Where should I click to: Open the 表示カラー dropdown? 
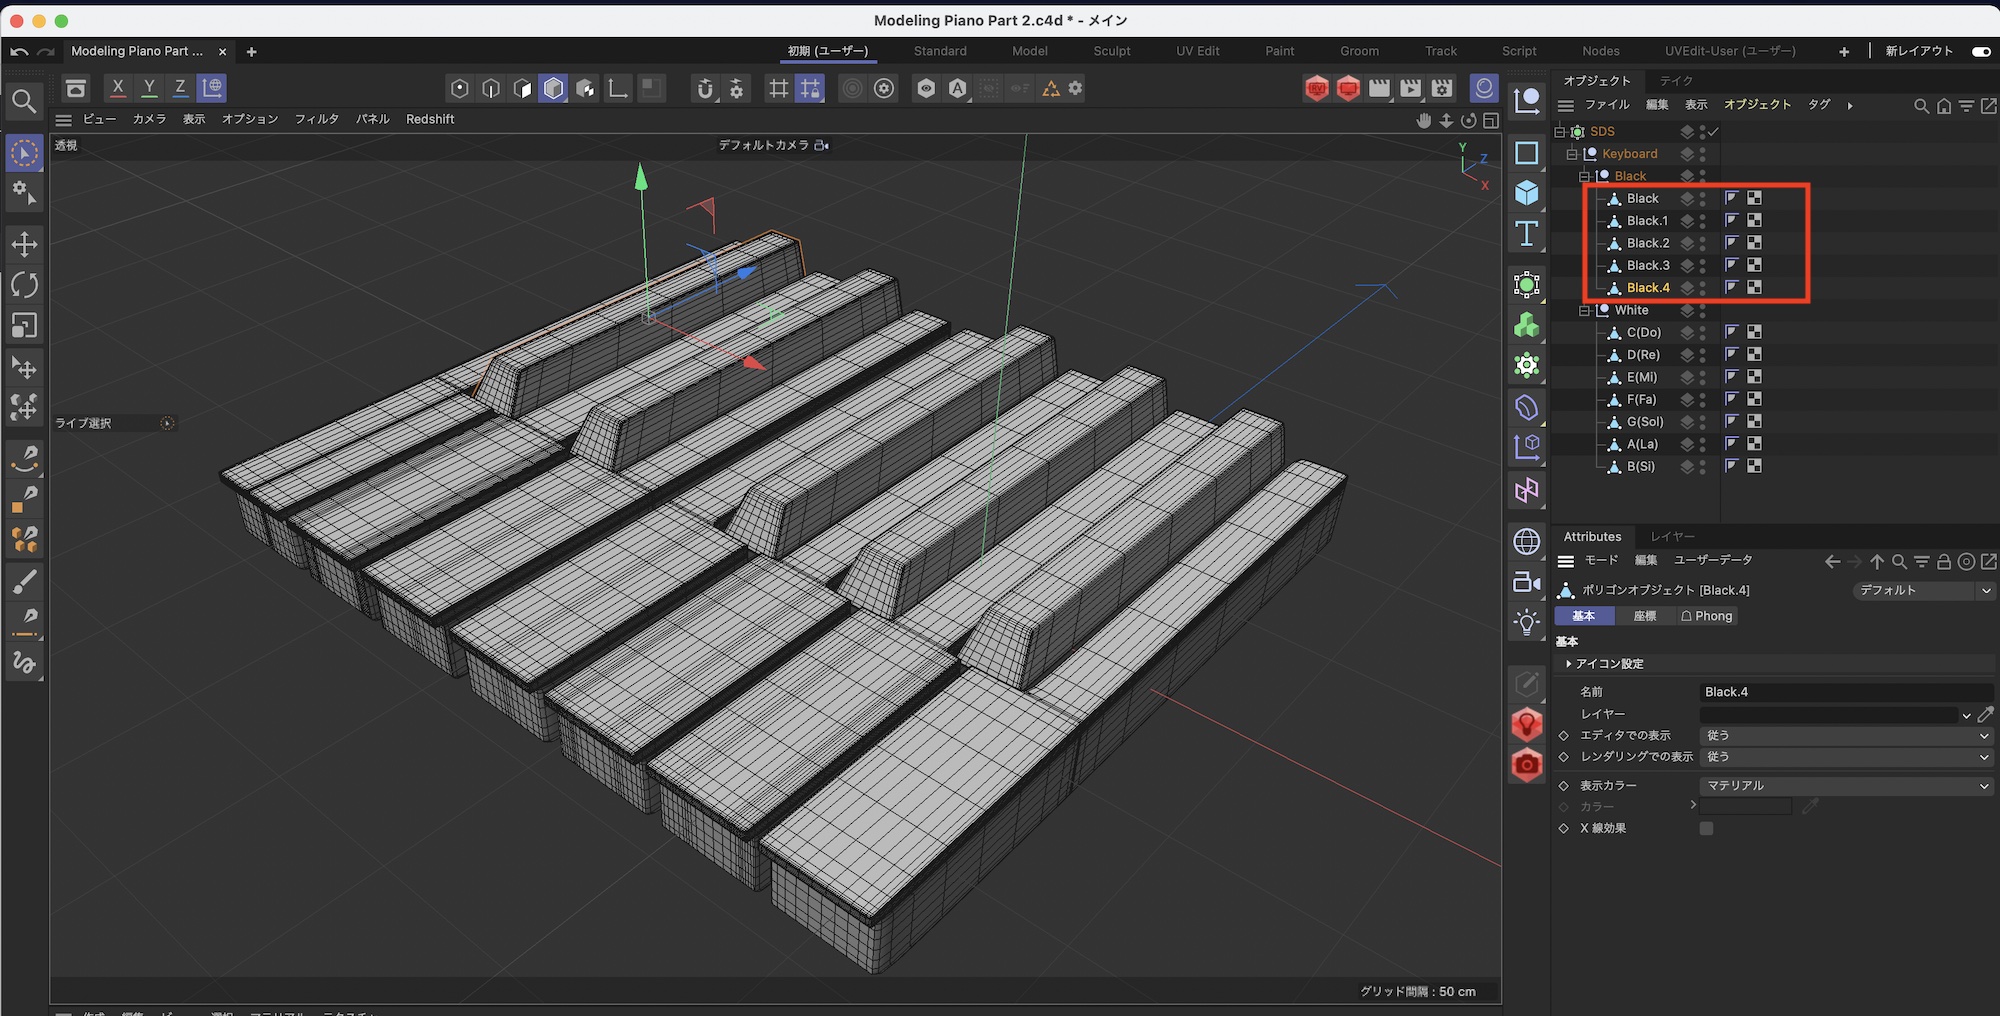tap(1845, 786)
